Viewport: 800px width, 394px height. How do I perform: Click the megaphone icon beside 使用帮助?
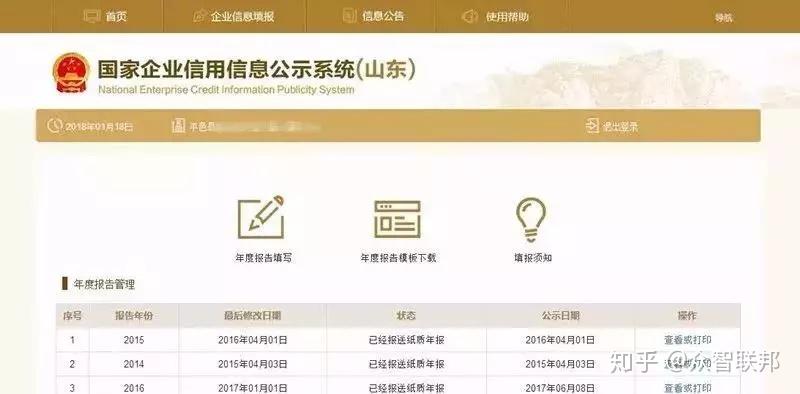(x=469, y=16)
